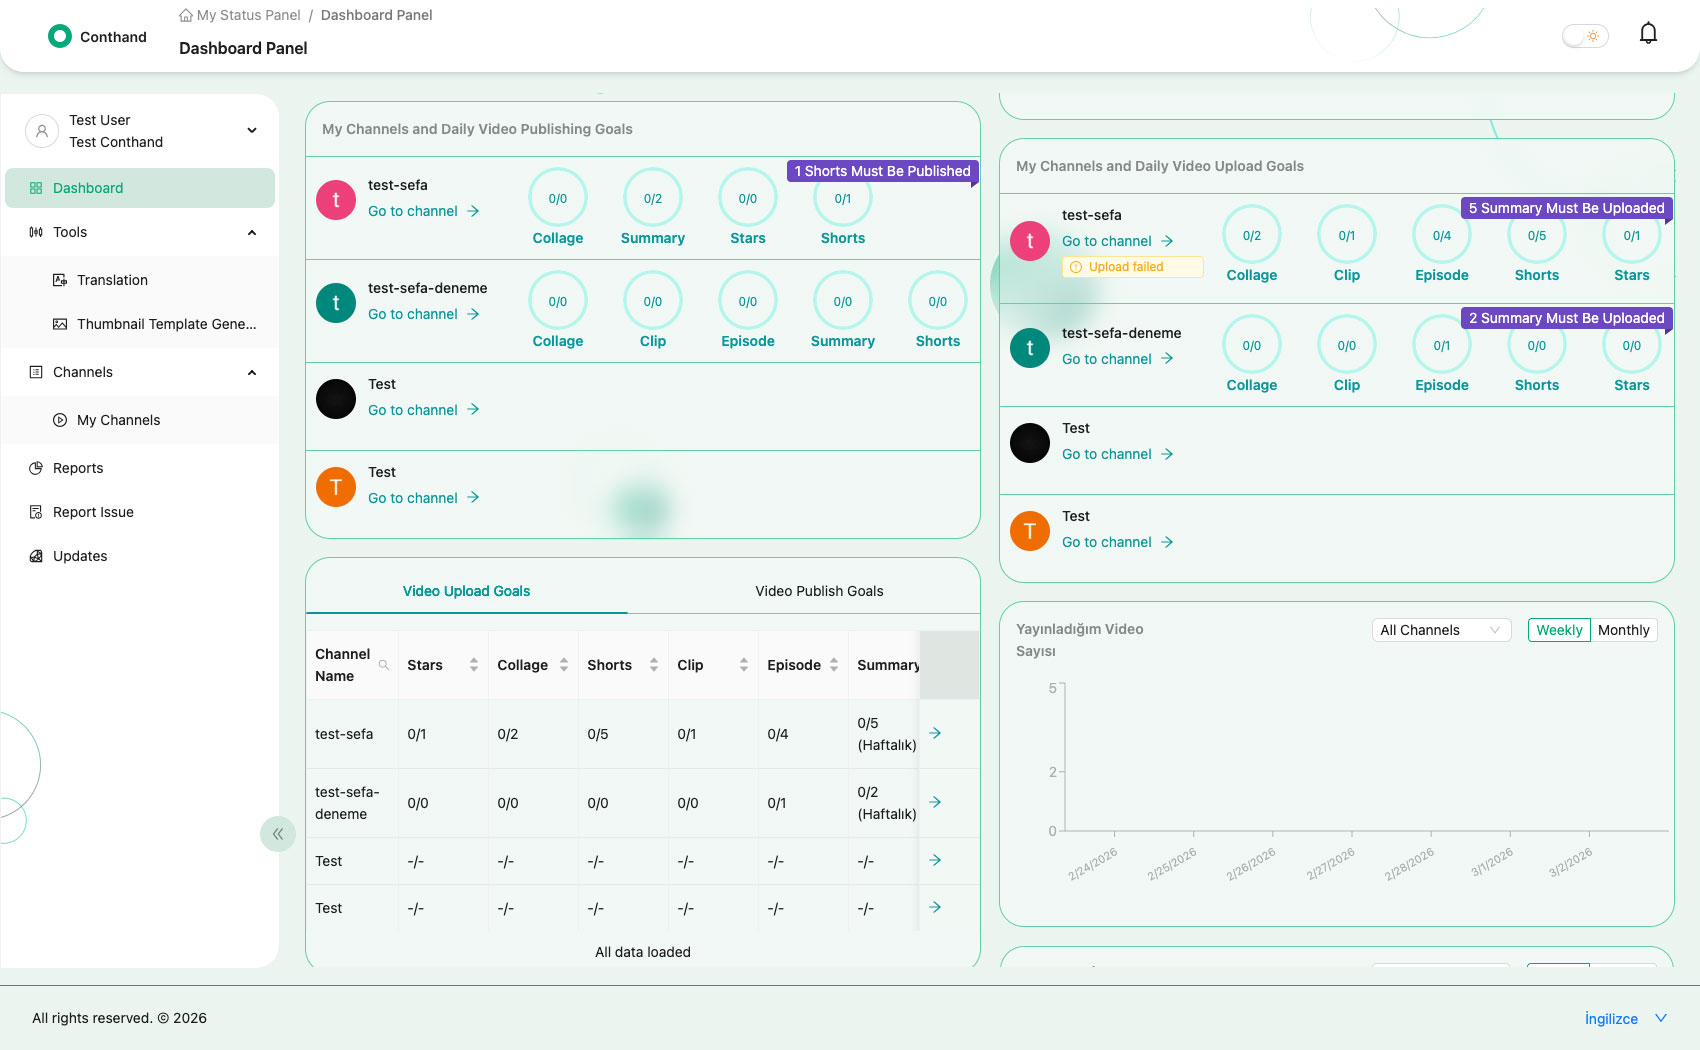The height and width of the screenshot is (1050, 1700).
Task: Open the All Channels dropdown
Action: pyautogui.click(x=1440, y=630)
